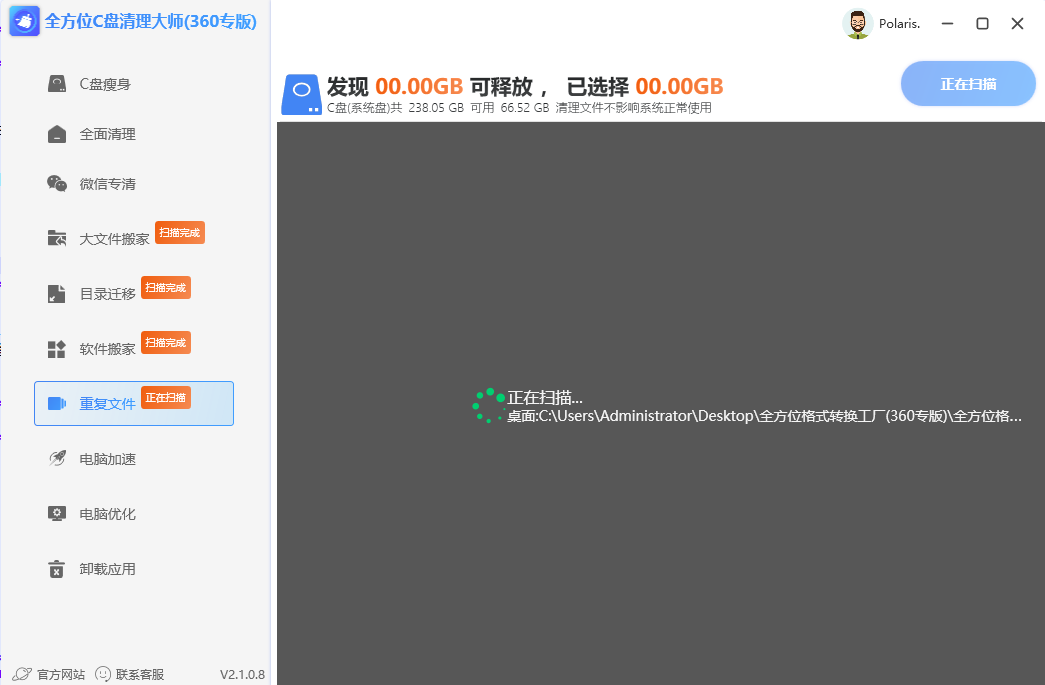Select the 电脑加速 rocket icon
Image resolution: width=1045 pixels, height=685 pixels.
pyautogui.click(x=57, y=458)
